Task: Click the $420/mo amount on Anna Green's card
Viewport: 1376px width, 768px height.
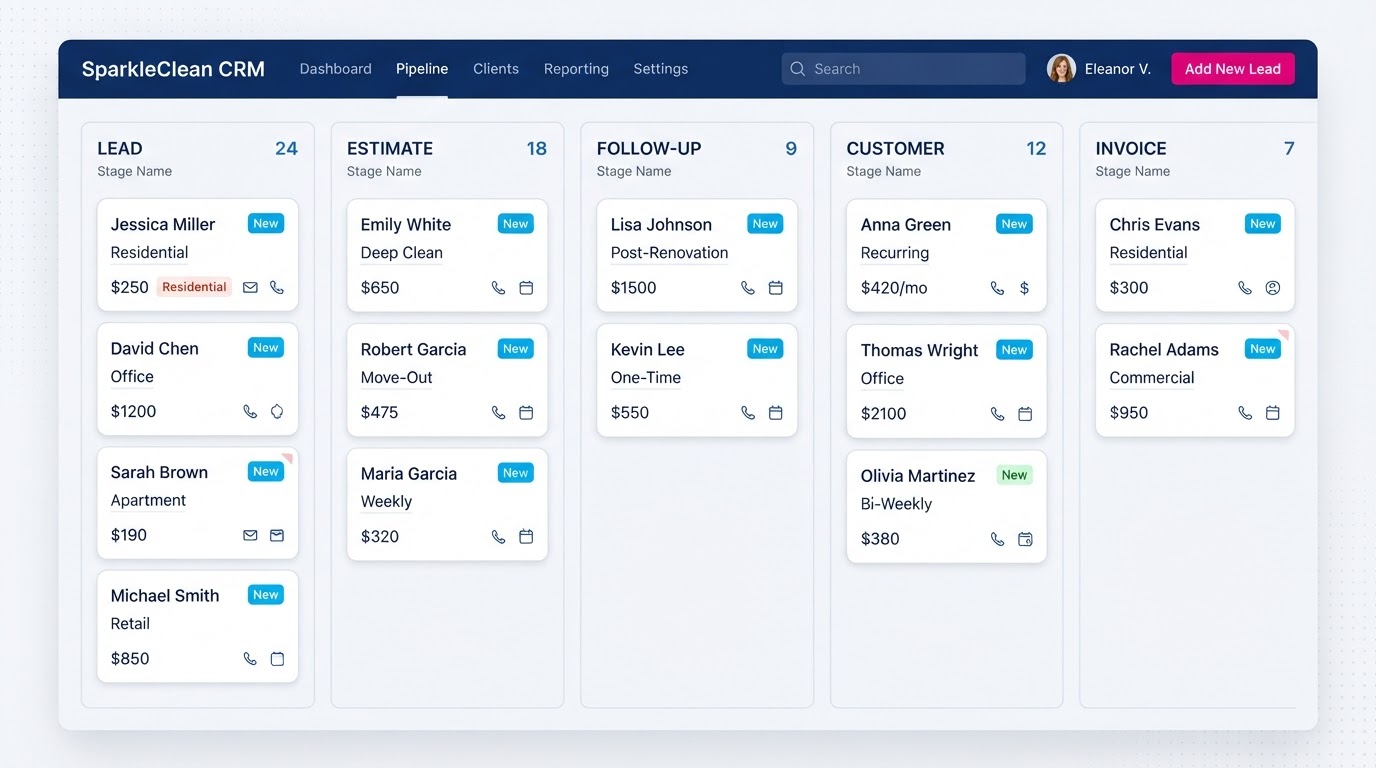Action: [x=894, y=288]
